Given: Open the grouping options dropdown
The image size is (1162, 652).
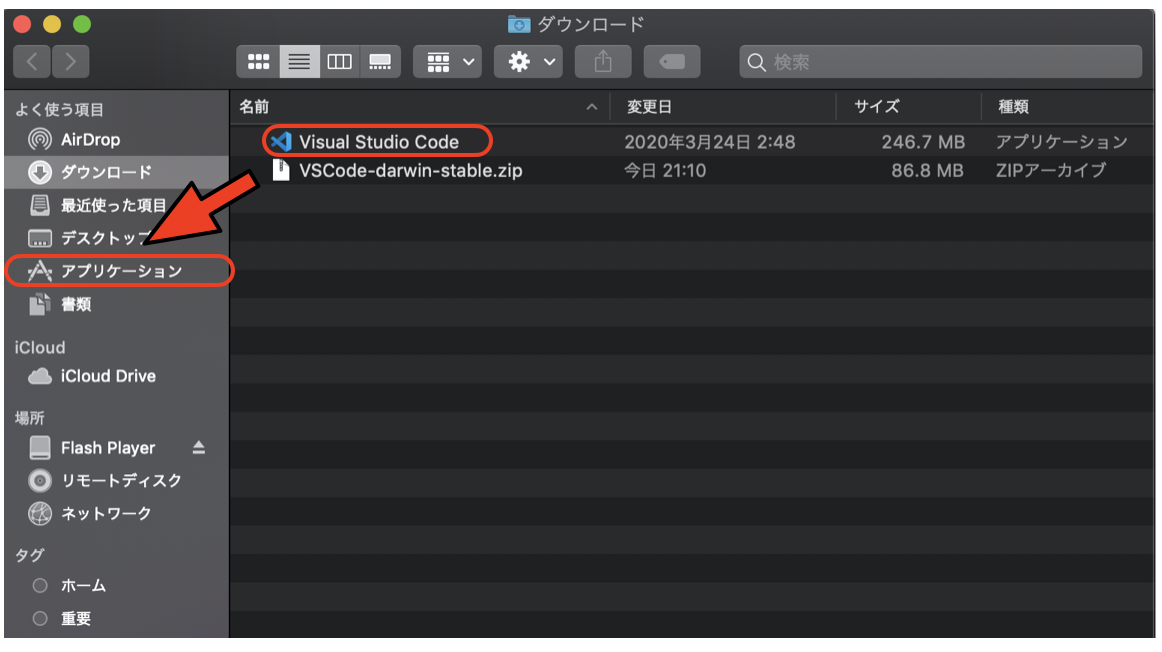Looking at the screenshot, I should click(x=447, y=61).
